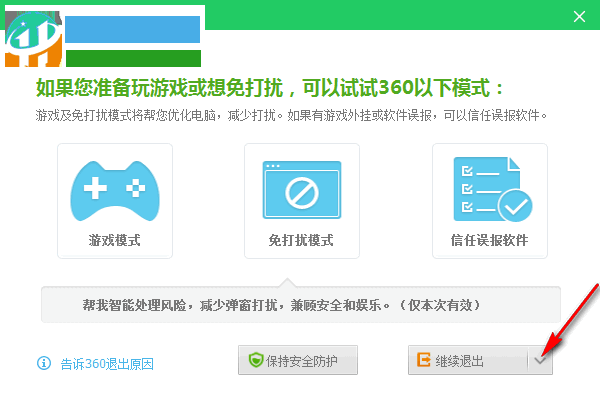Screen dimensions: 600x400
Task: Select the 游戏模式 gamepad card
Action: 115,201
